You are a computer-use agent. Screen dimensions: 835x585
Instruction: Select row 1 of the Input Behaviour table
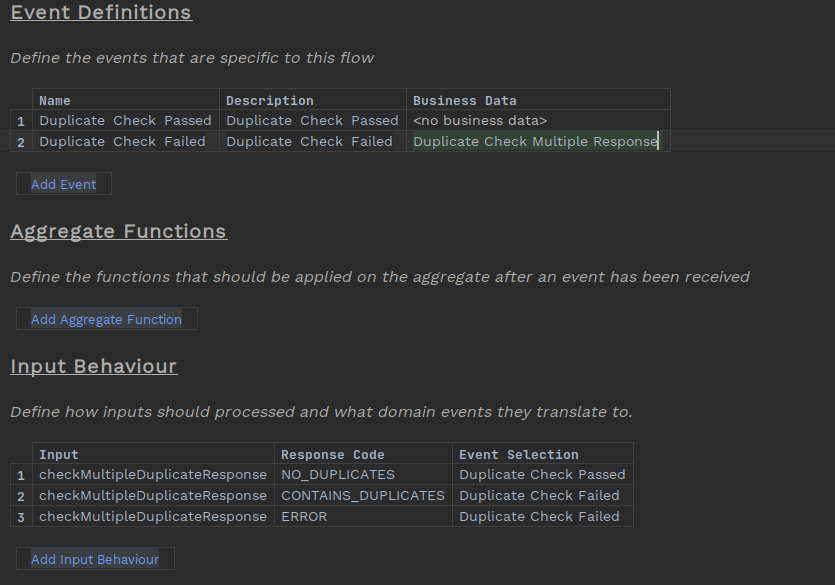(x=20, y=474)
